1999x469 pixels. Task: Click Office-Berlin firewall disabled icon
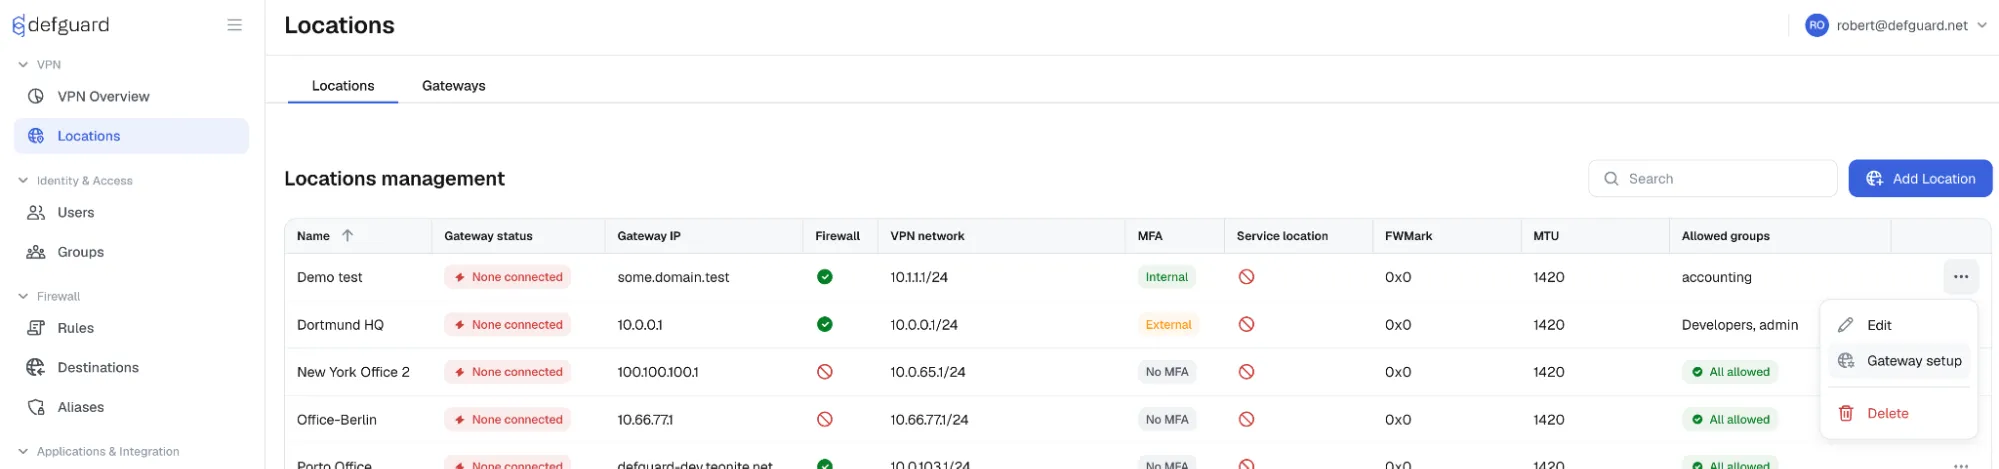click(825, 419)
